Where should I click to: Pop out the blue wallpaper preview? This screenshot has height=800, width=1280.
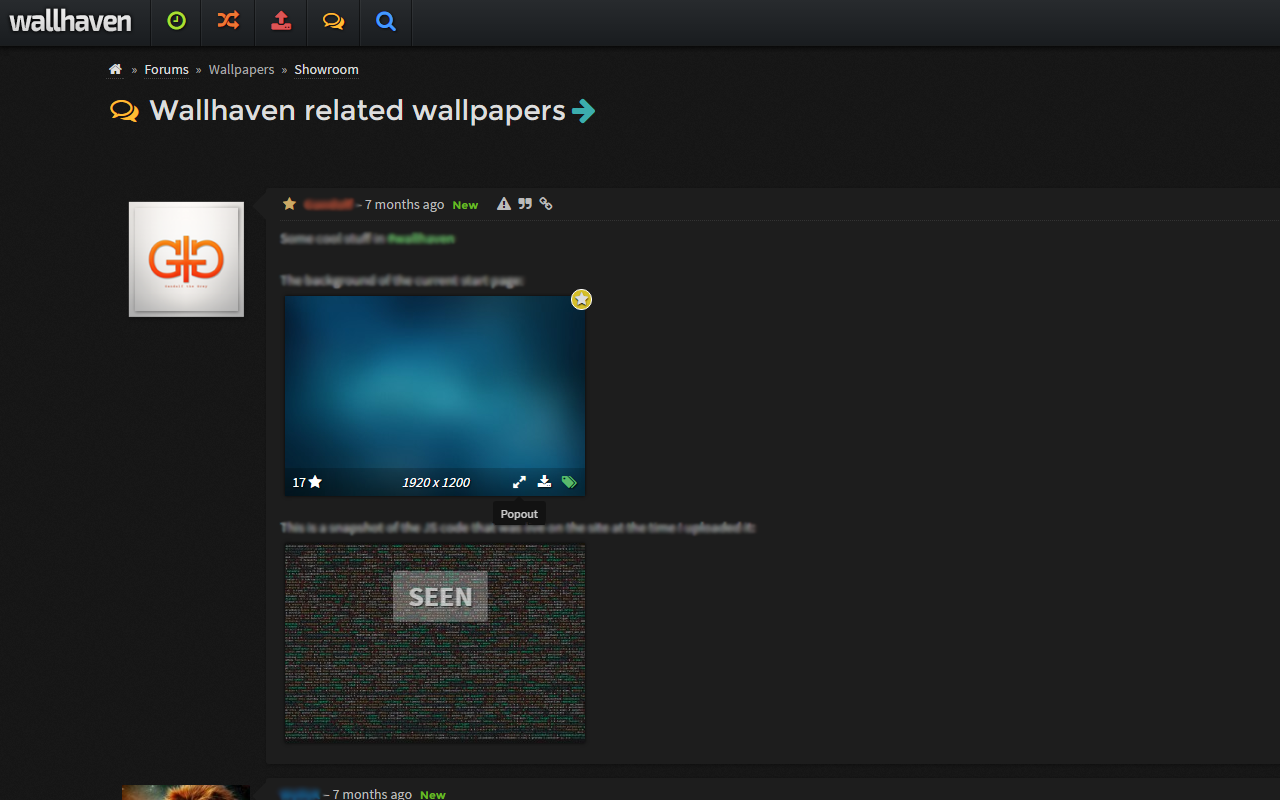(519, 482)
